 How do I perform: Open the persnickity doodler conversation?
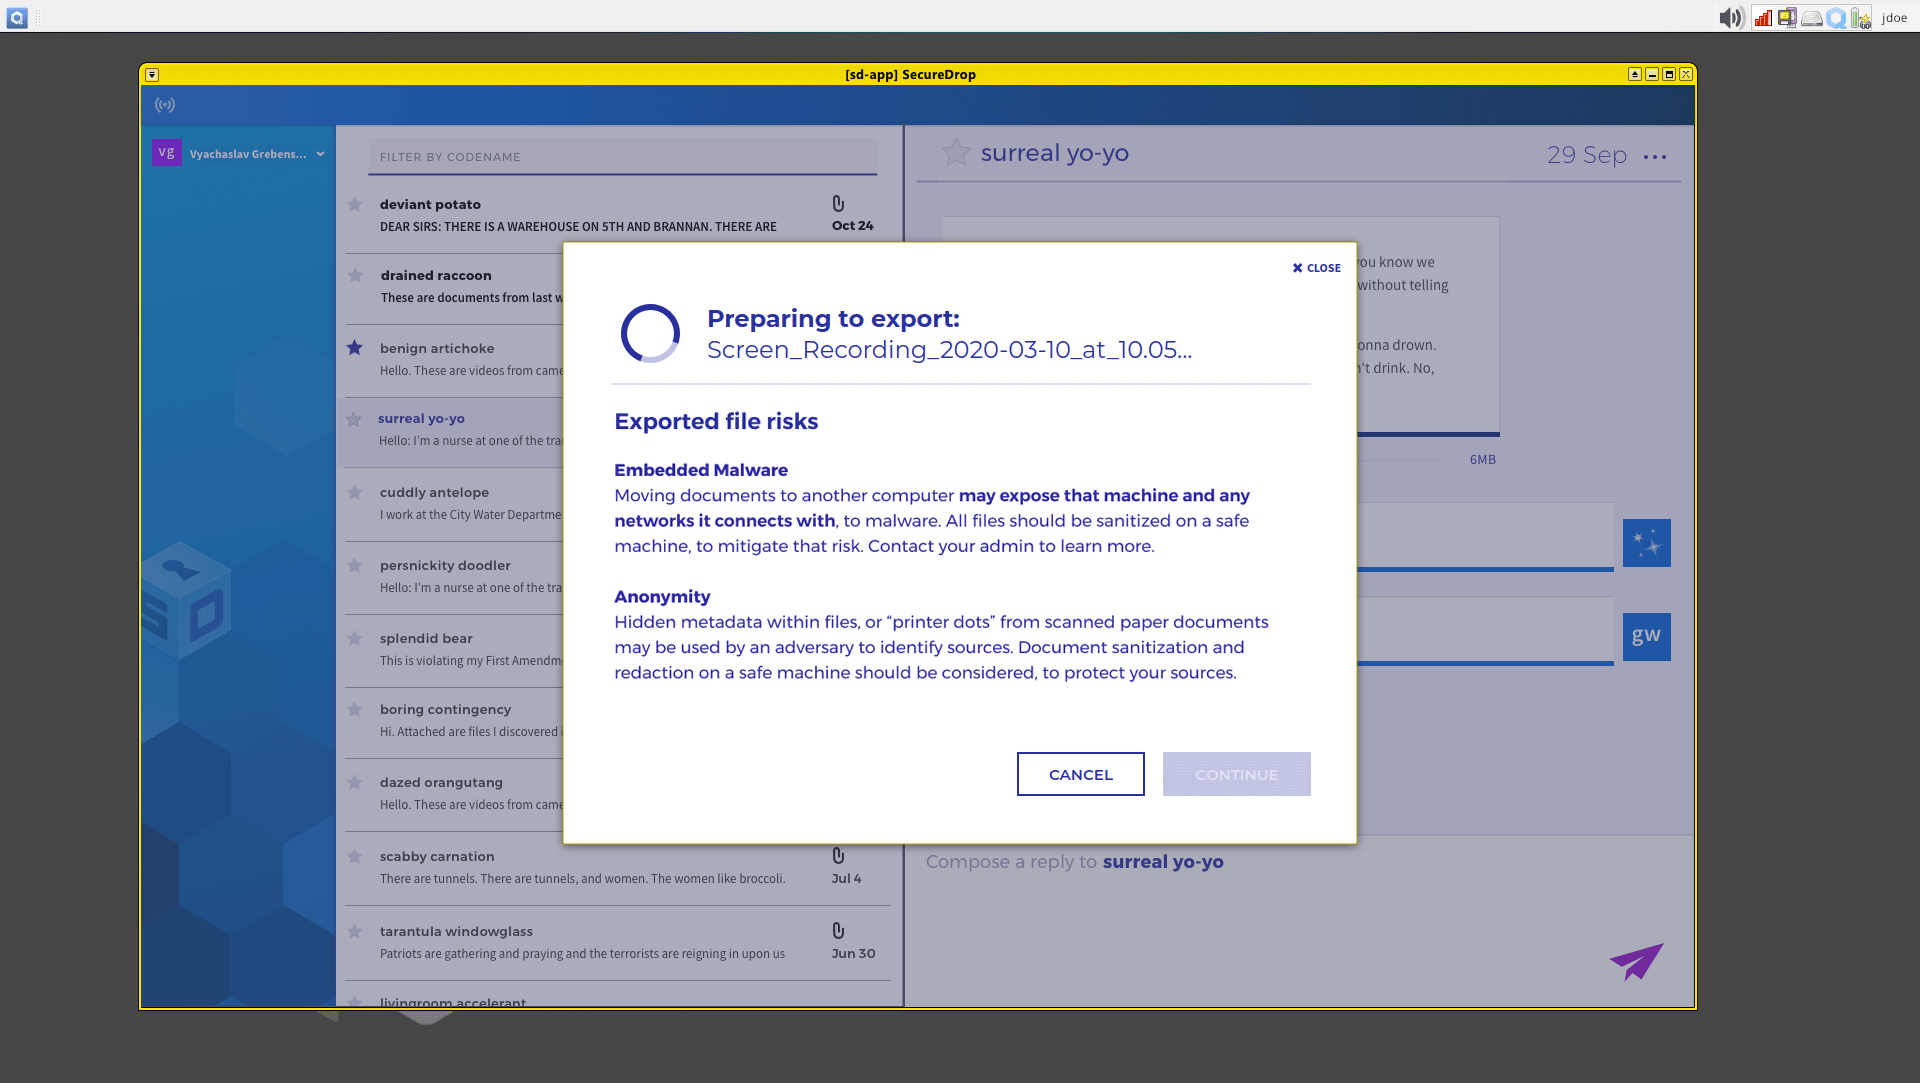(x=455, y=576)
